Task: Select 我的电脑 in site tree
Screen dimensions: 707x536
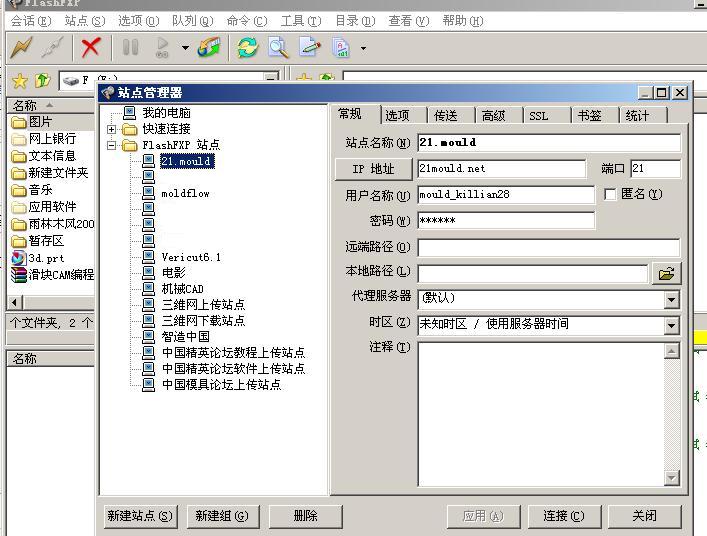Action: tap(166, 113)
